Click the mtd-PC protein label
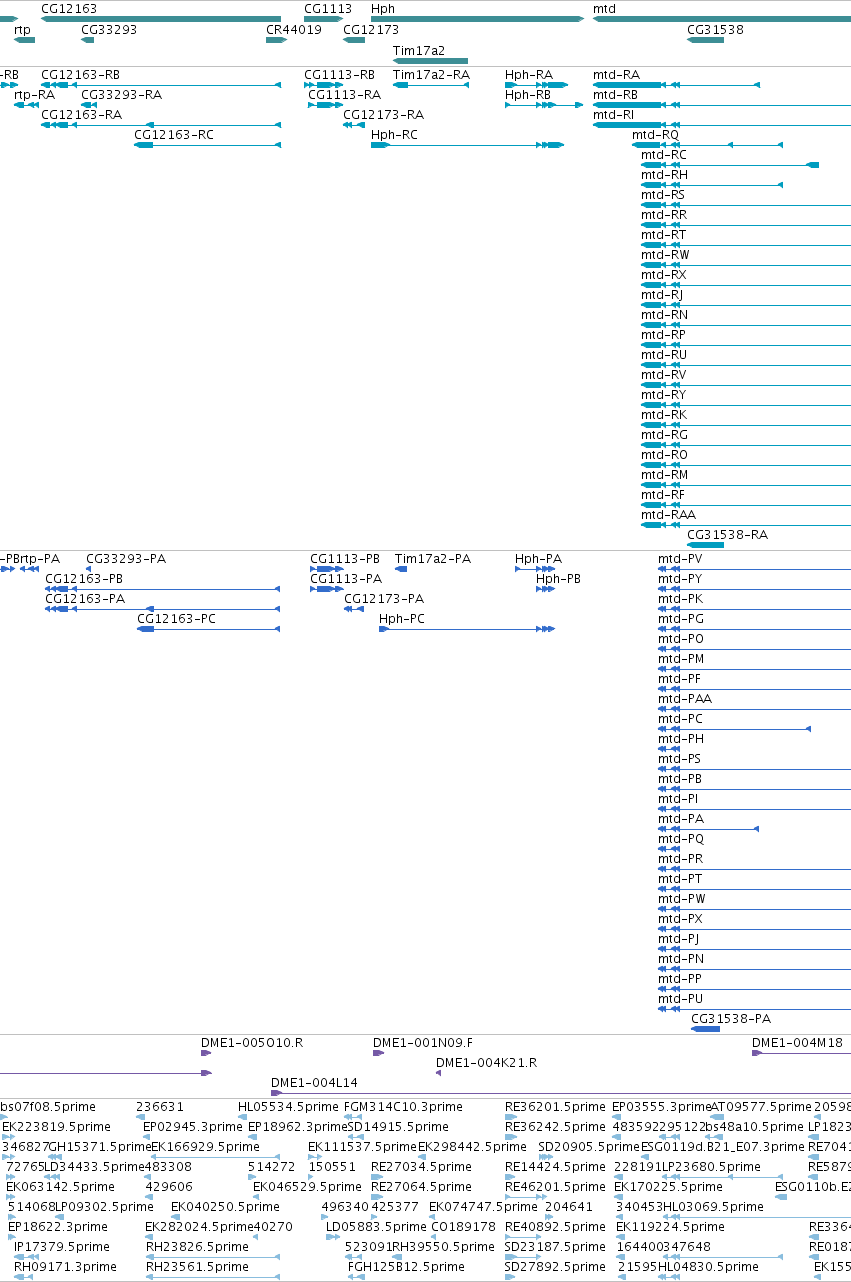The width and height of the screenshot is (851, 1282). point(680,719)
